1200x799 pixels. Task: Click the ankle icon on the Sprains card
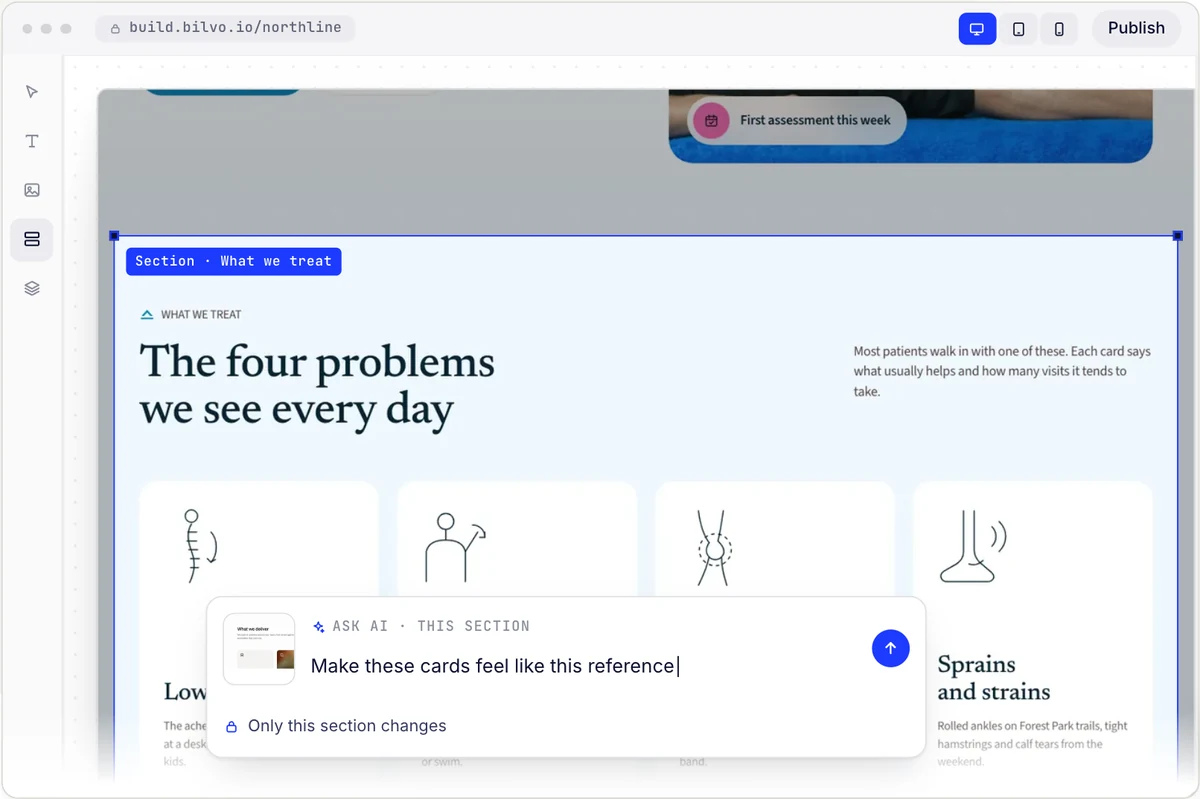click(x=973, y=546)
